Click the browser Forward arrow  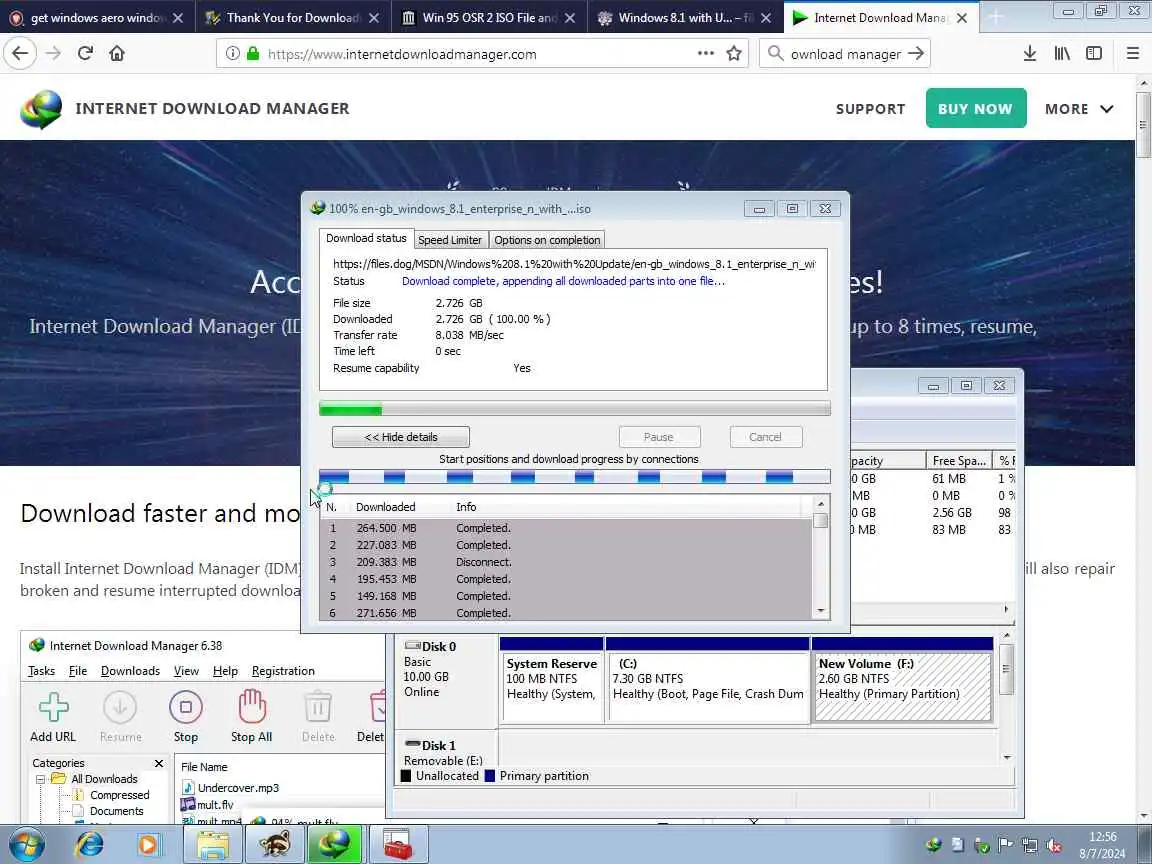[53, 53]
